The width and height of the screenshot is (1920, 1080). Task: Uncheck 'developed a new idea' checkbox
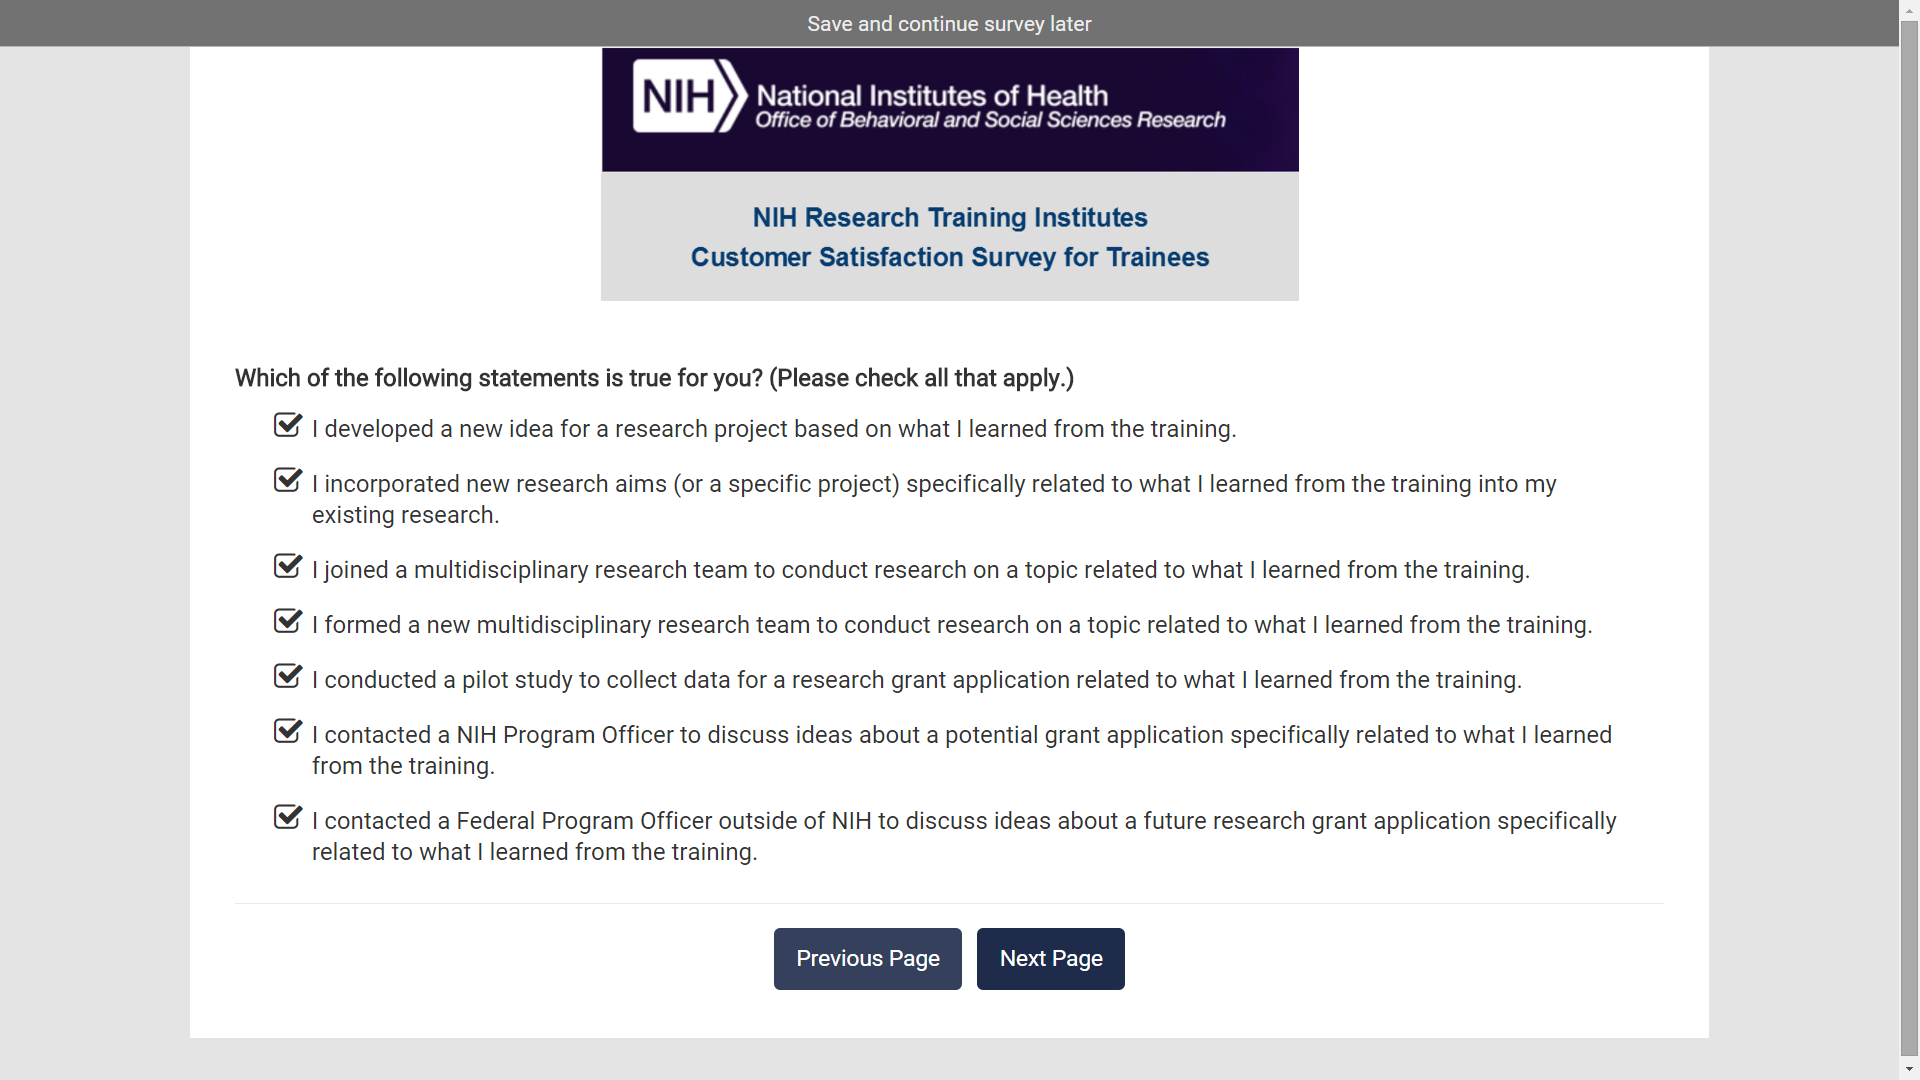287,426
